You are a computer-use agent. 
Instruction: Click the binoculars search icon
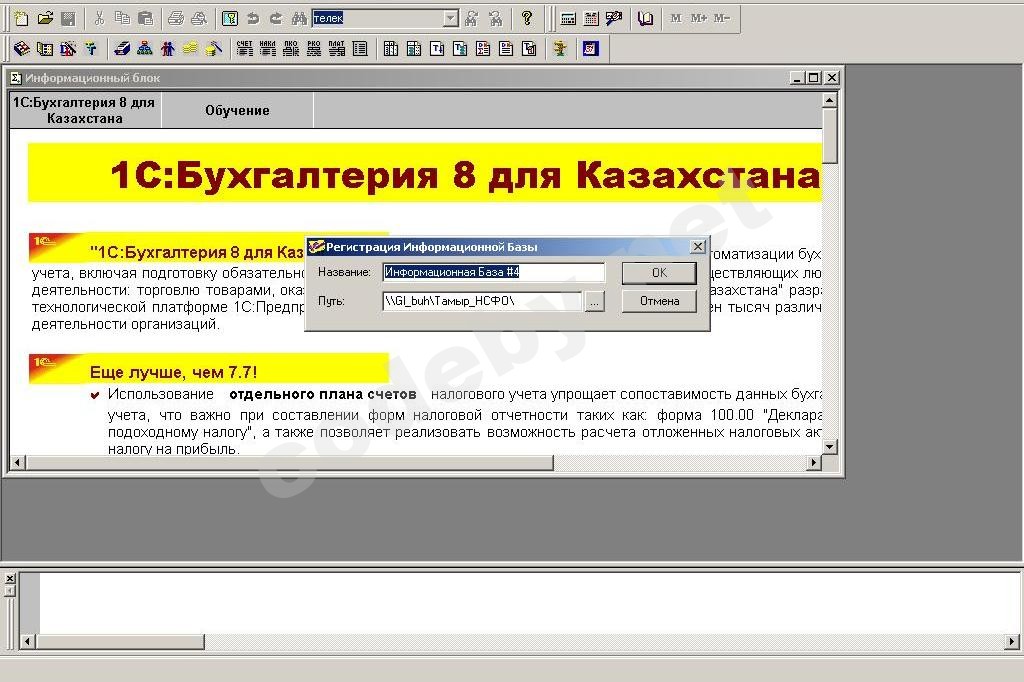(299, 18)
